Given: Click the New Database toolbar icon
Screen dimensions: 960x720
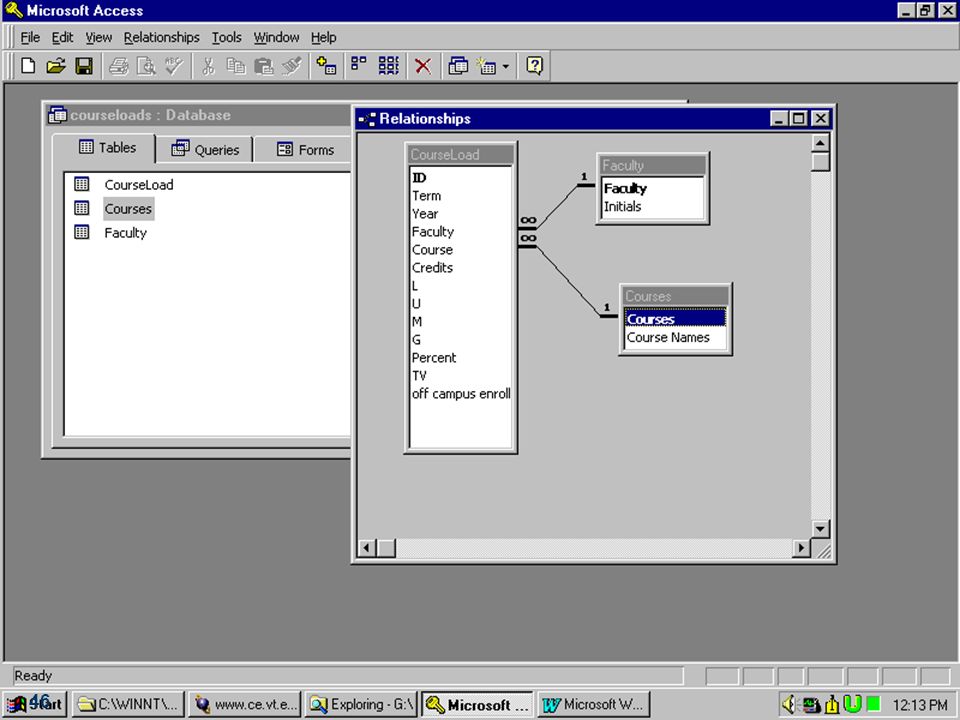Looking at the screenshot, I should point(28,66).
